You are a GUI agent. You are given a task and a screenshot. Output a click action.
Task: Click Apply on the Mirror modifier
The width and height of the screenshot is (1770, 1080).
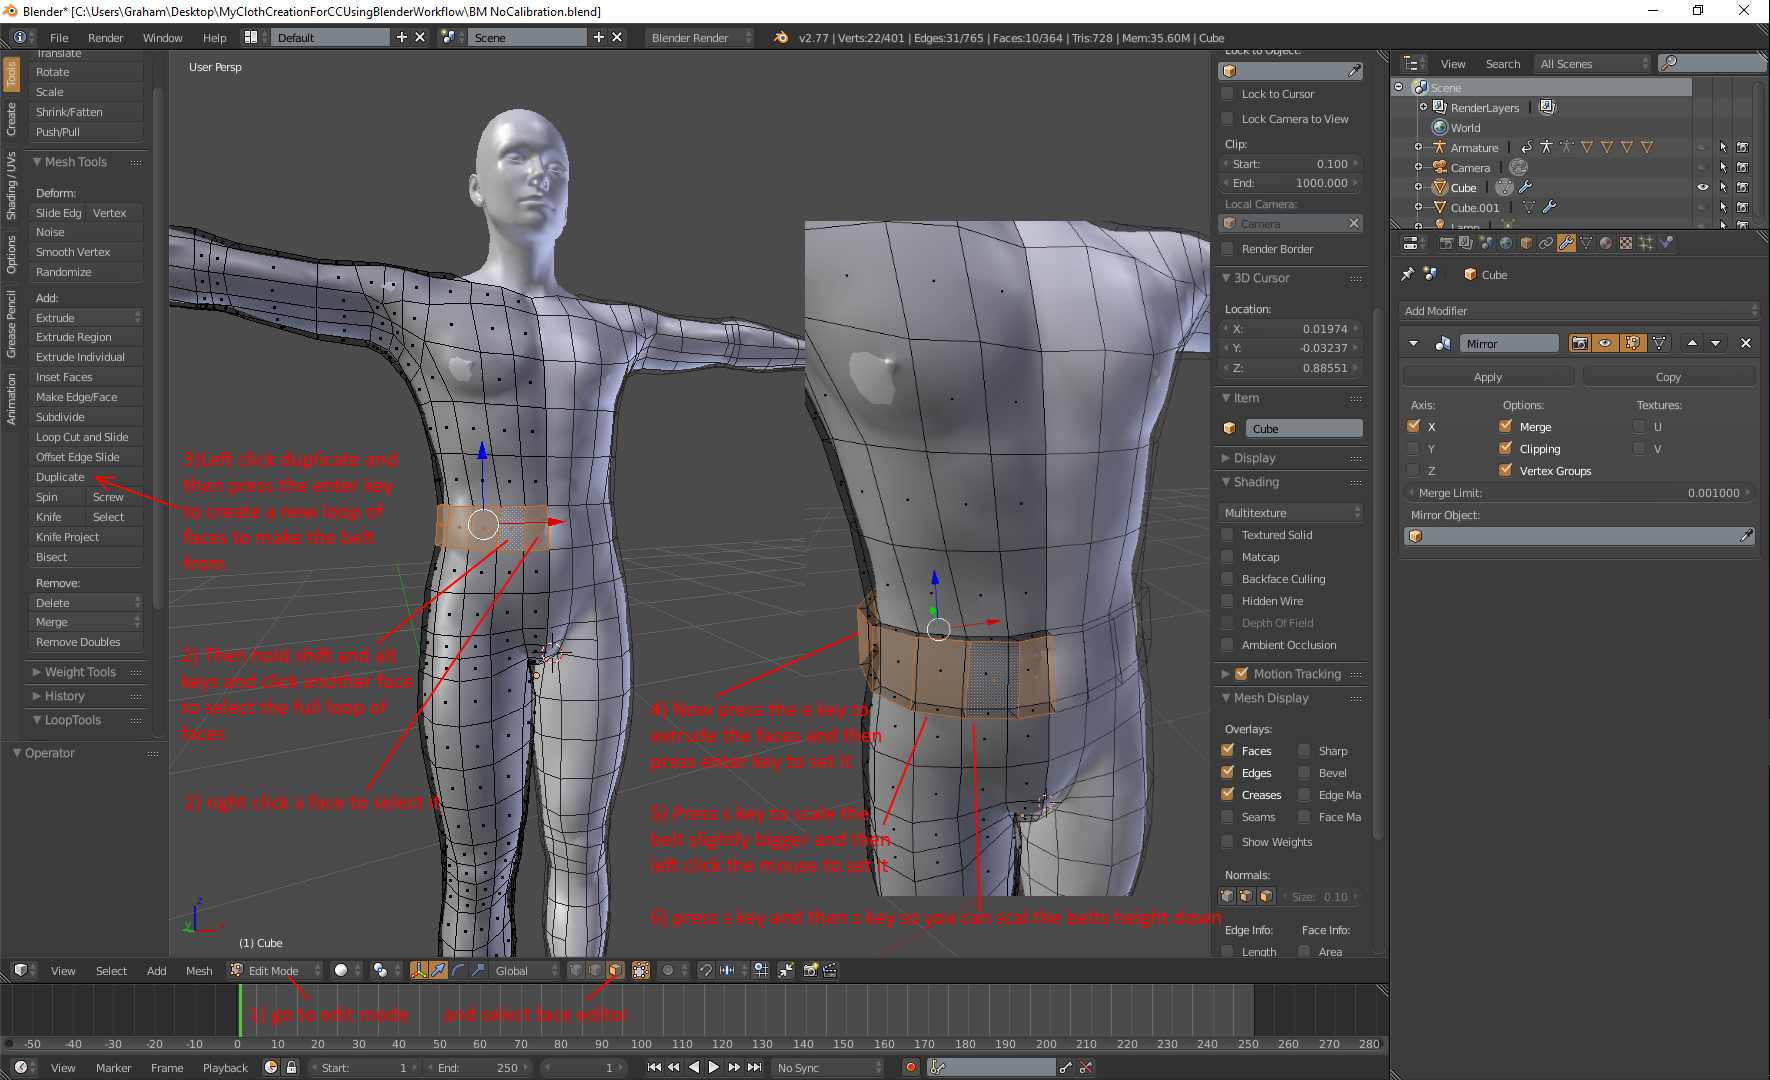[1488, 377]
